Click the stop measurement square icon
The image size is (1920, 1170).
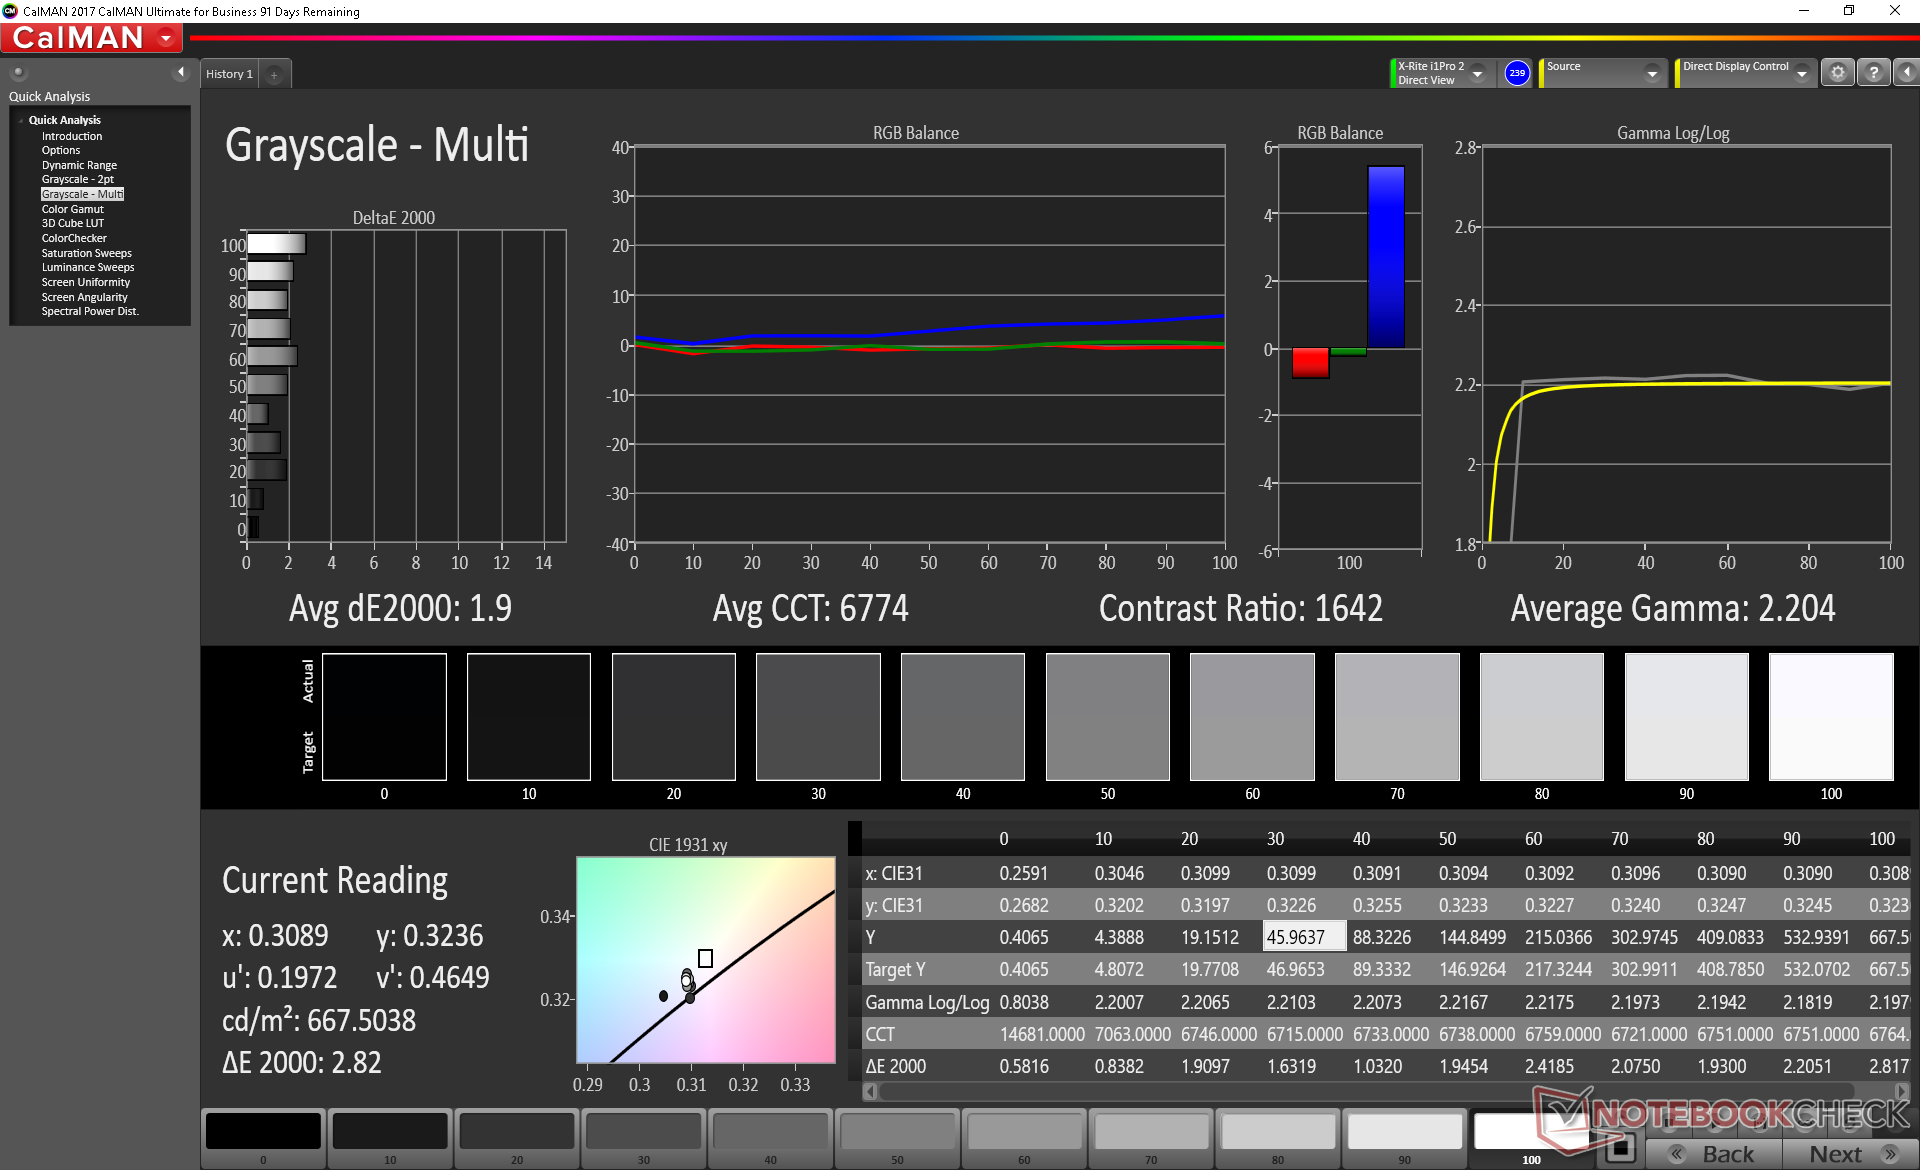pos(1621,1146)
